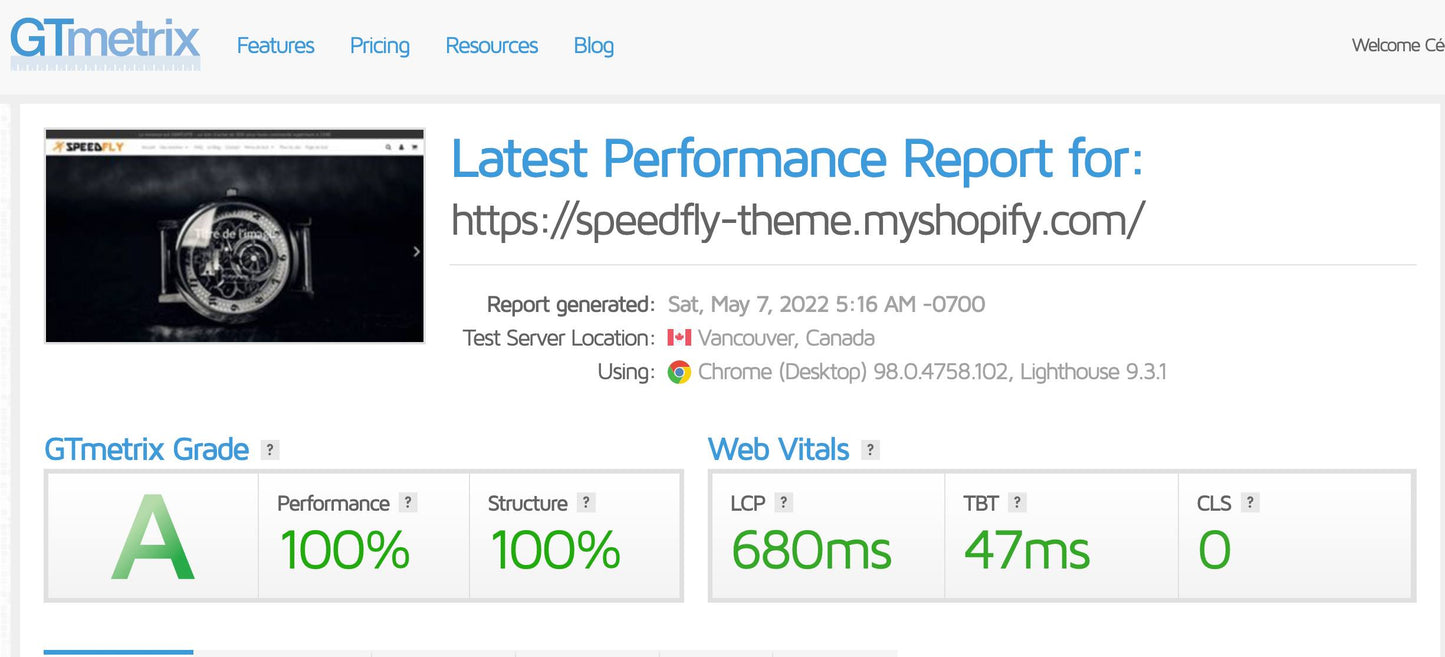Click the GTmetrix Grade heading
Image resolution: width=1445 pixels, height=657 pixels.
[x=147, y=450]
